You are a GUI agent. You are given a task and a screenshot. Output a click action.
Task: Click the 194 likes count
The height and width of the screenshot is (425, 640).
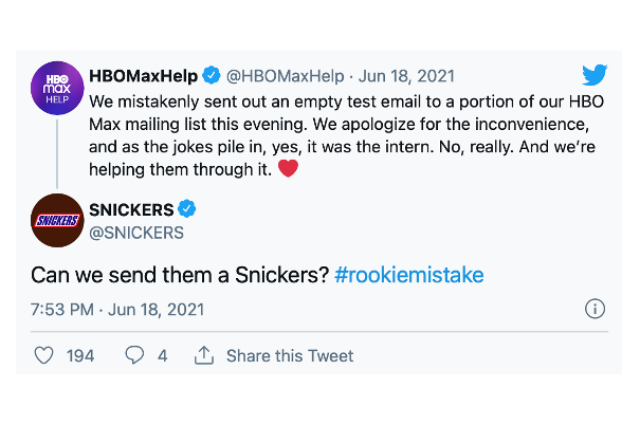point(80,356)
